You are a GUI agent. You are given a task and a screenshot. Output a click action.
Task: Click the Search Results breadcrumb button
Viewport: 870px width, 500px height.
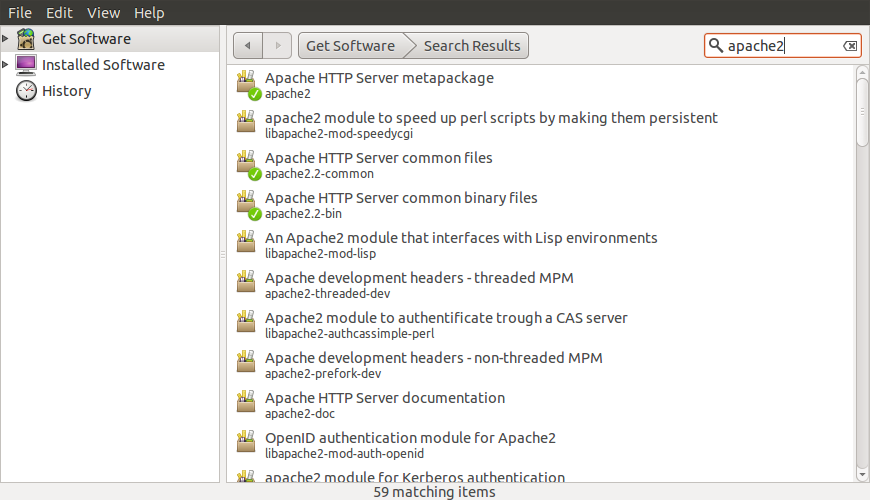click(472, 46)
